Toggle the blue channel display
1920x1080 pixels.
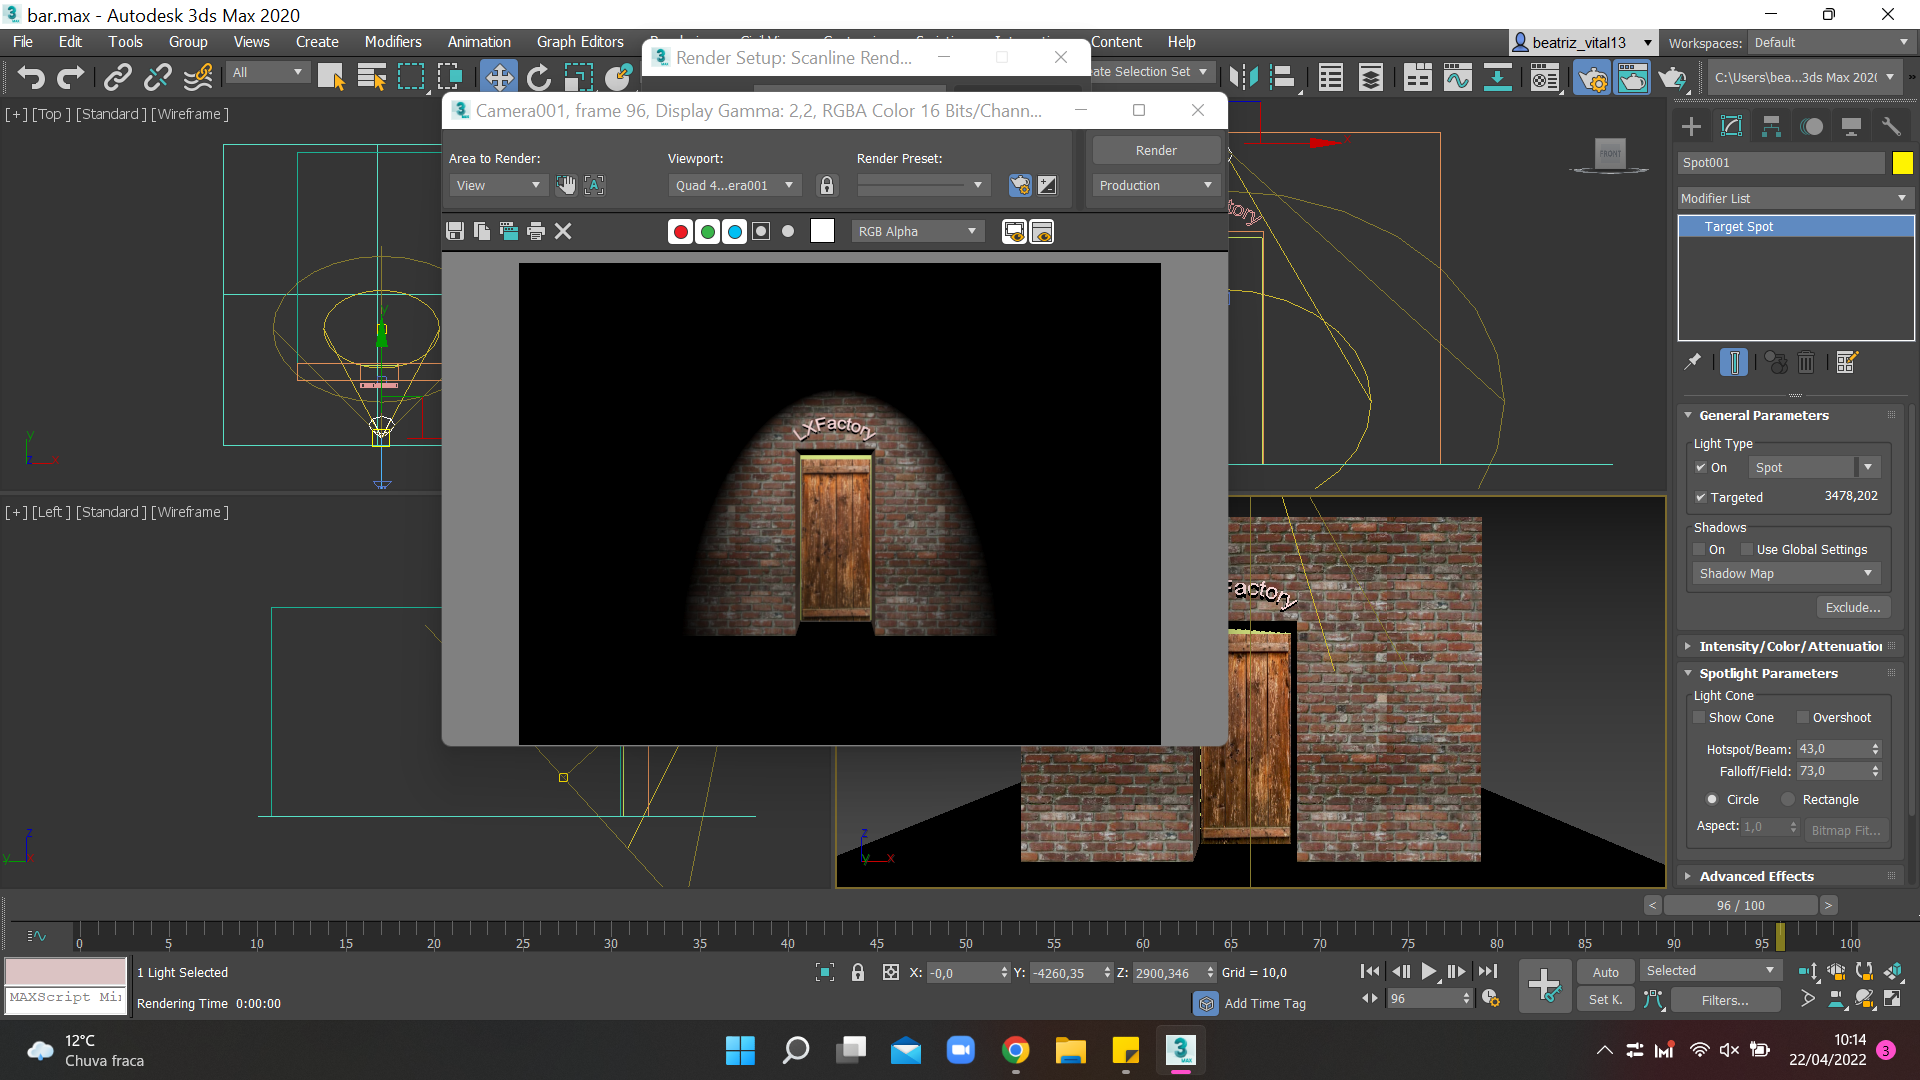pos(734,231)
